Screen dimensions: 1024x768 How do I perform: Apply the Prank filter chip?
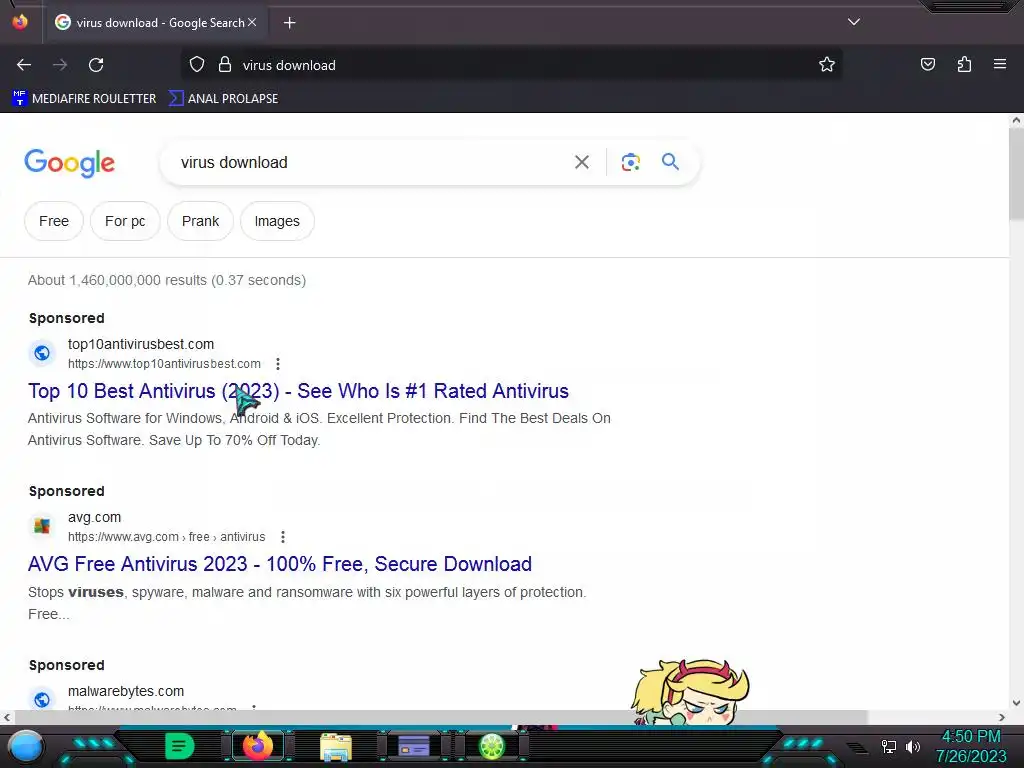[200, 221]
